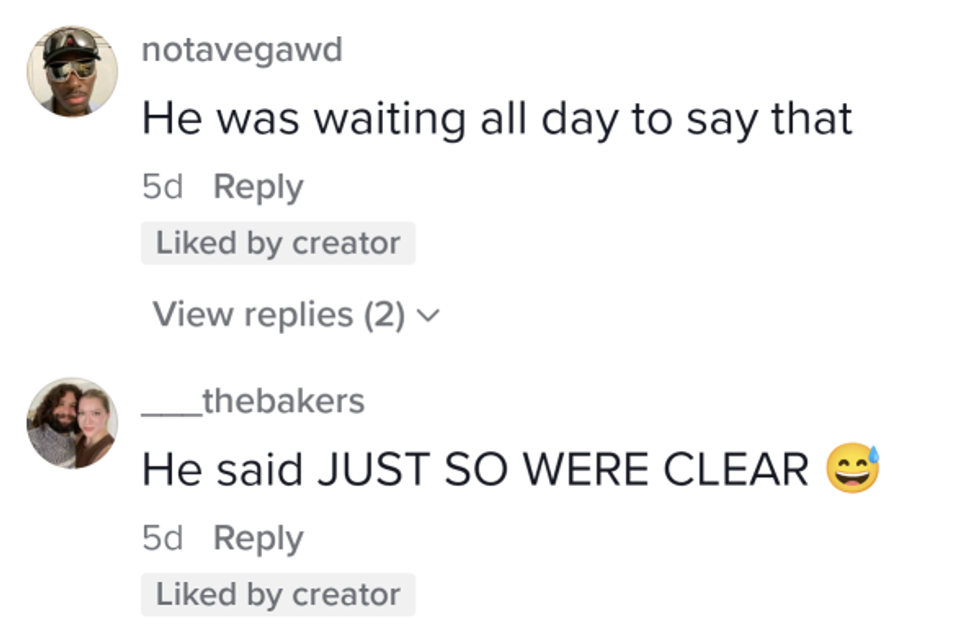The height and width of the screenshot is (637, 980).
Task: Click the capitalized words 'JUST SO WERE CLEAR'
Action: (x=562, y=470)
